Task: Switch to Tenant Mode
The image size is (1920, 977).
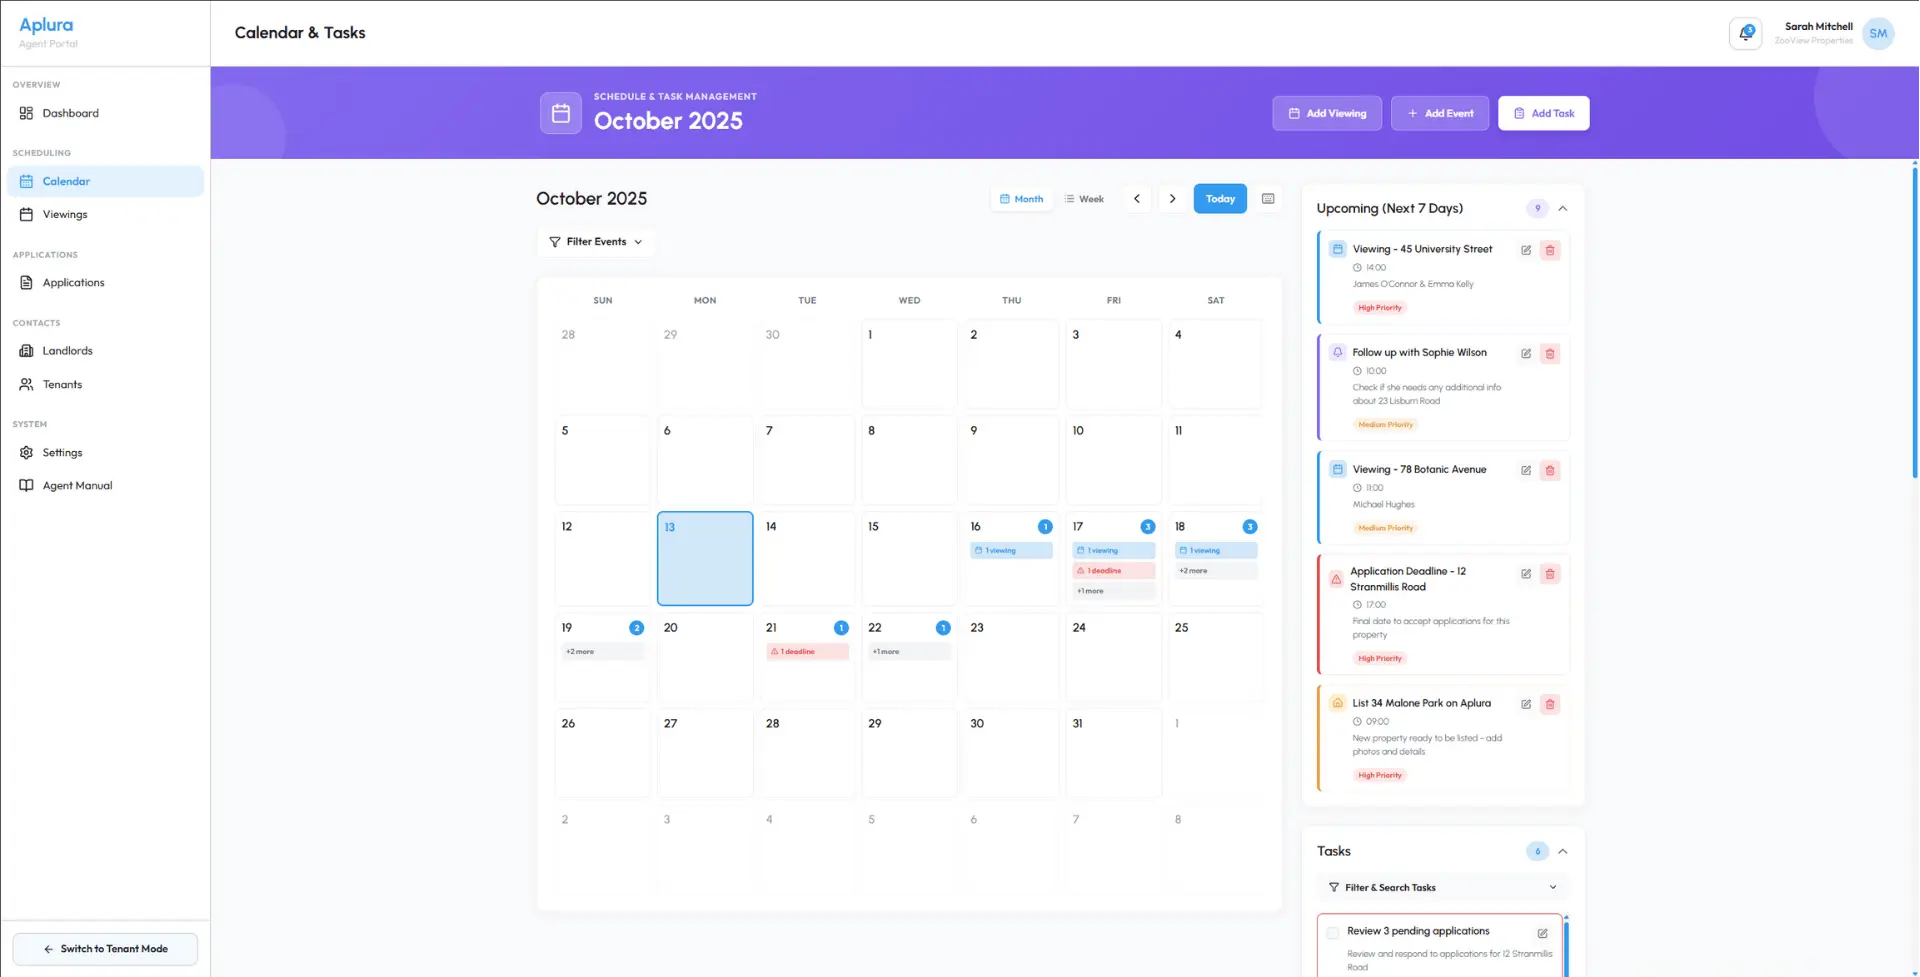Action: click(x=104, y=948)
